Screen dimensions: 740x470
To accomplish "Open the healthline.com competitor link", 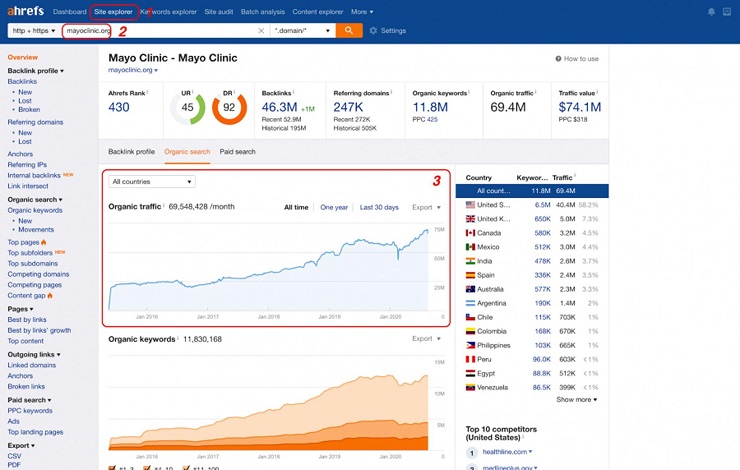I will 505,452.
